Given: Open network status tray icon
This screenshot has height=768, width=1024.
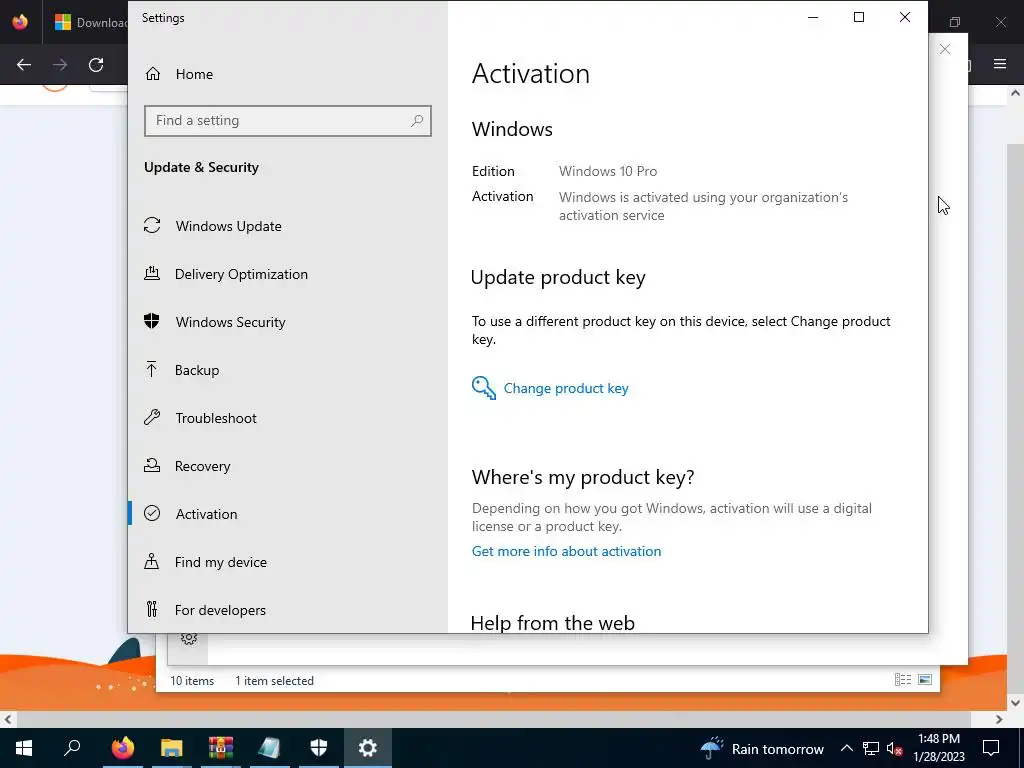Looking at the screenshot, I should 871,748.
